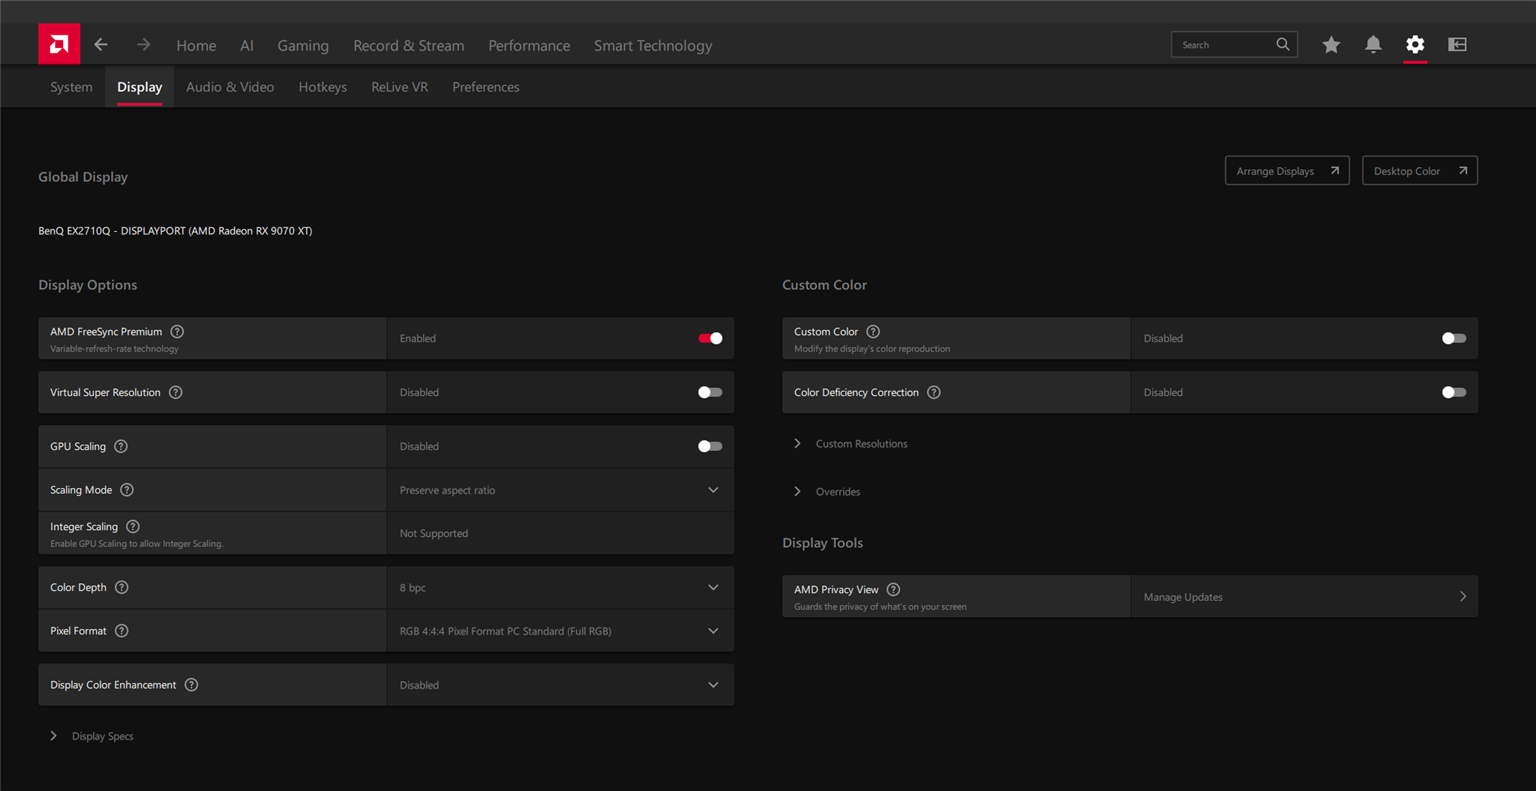Open Pixel Format dropdown
The image size is (1536, 791).
(560, 631)
